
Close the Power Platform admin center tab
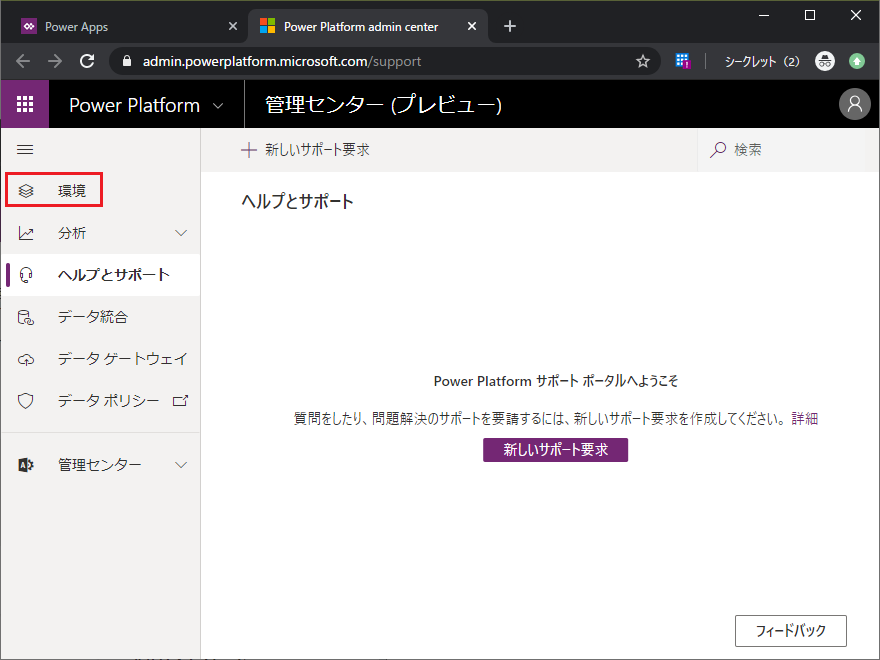coord(472,26)
